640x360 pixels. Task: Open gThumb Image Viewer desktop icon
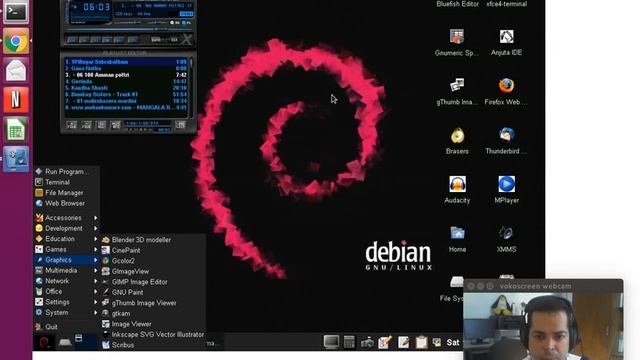coord(457,92)
